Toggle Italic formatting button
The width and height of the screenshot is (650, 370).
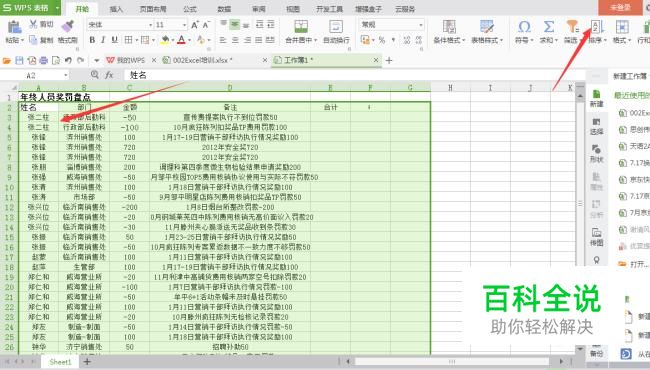[103, 40]
